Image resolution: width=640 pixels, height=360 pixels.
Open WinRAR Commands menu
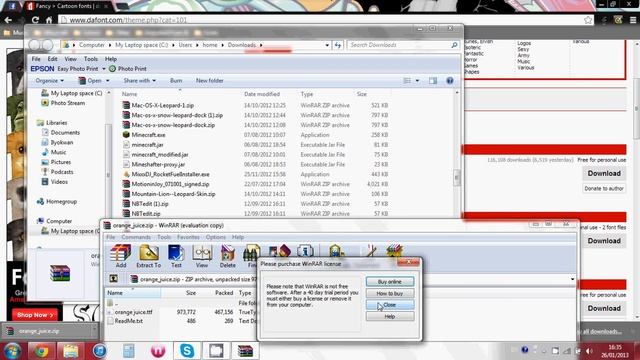136,237
